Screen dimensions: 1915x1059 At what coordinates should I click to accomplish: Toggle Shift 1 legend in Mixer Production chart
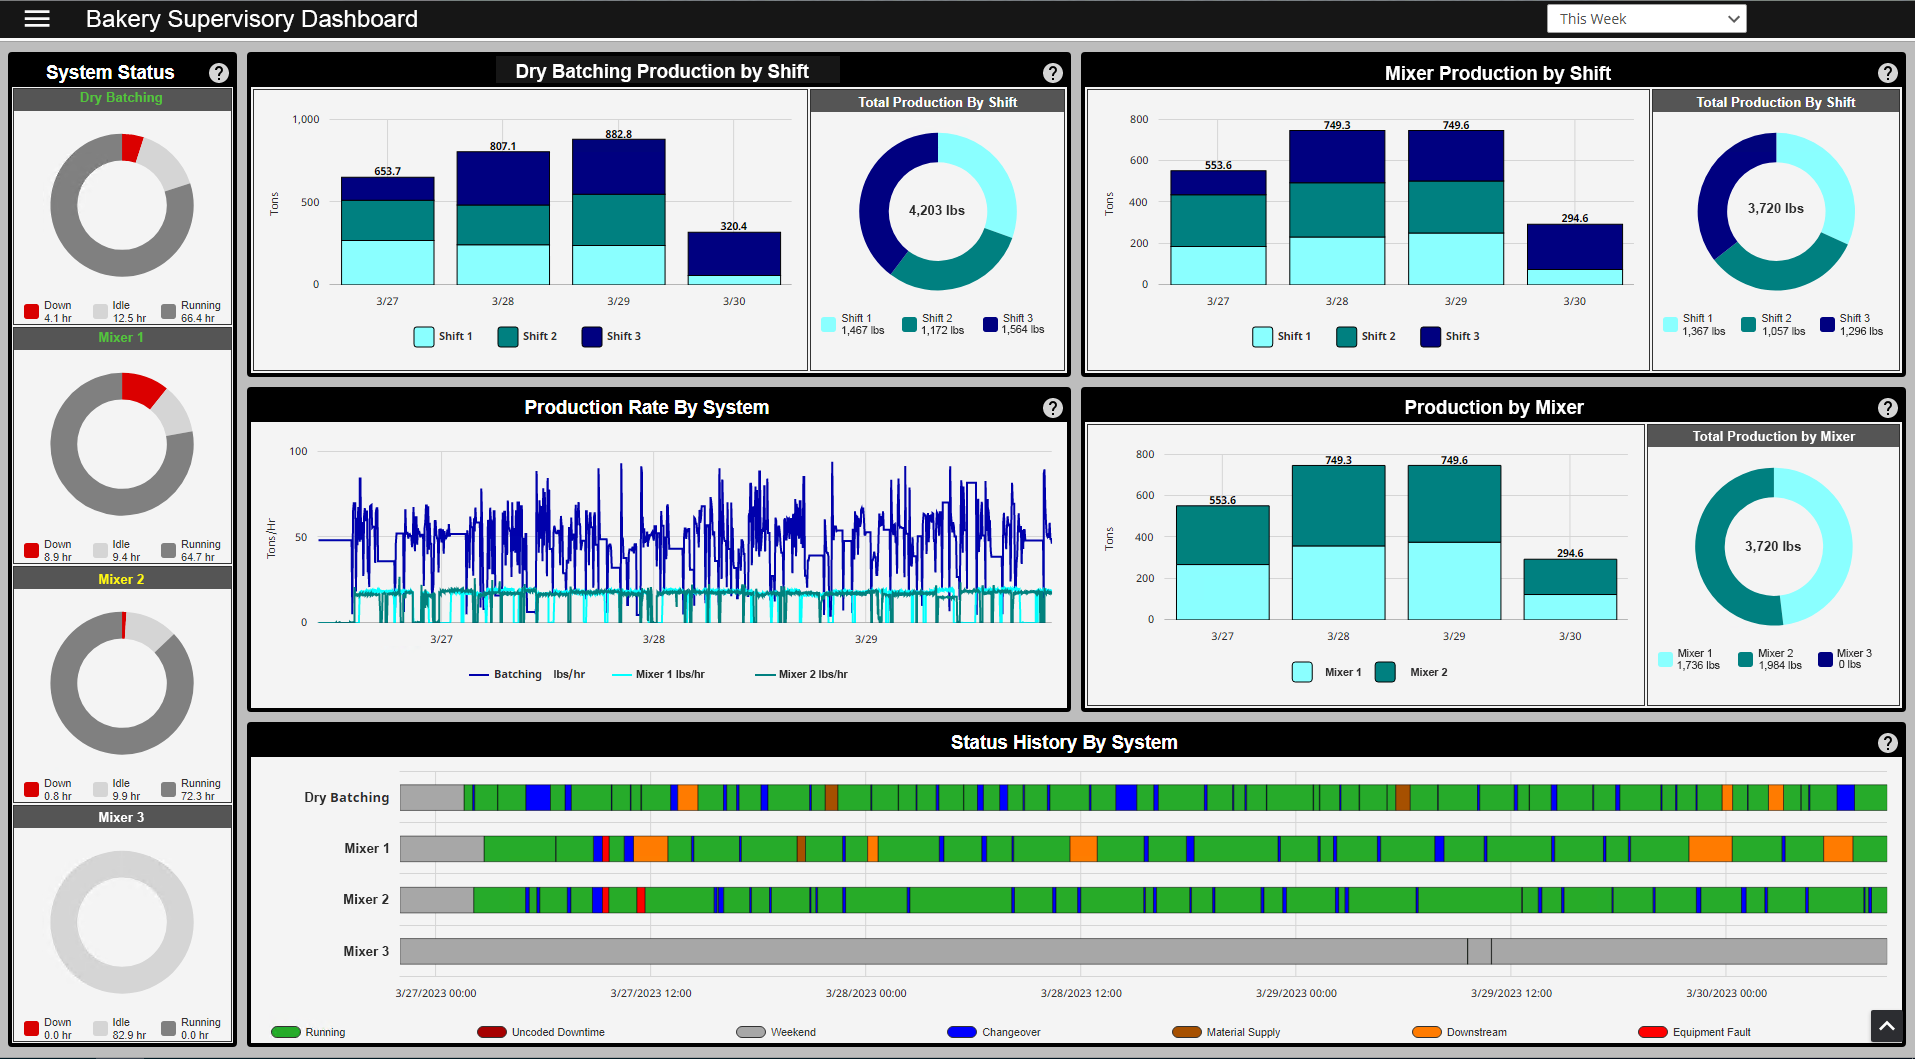[x=1282, y=336]
